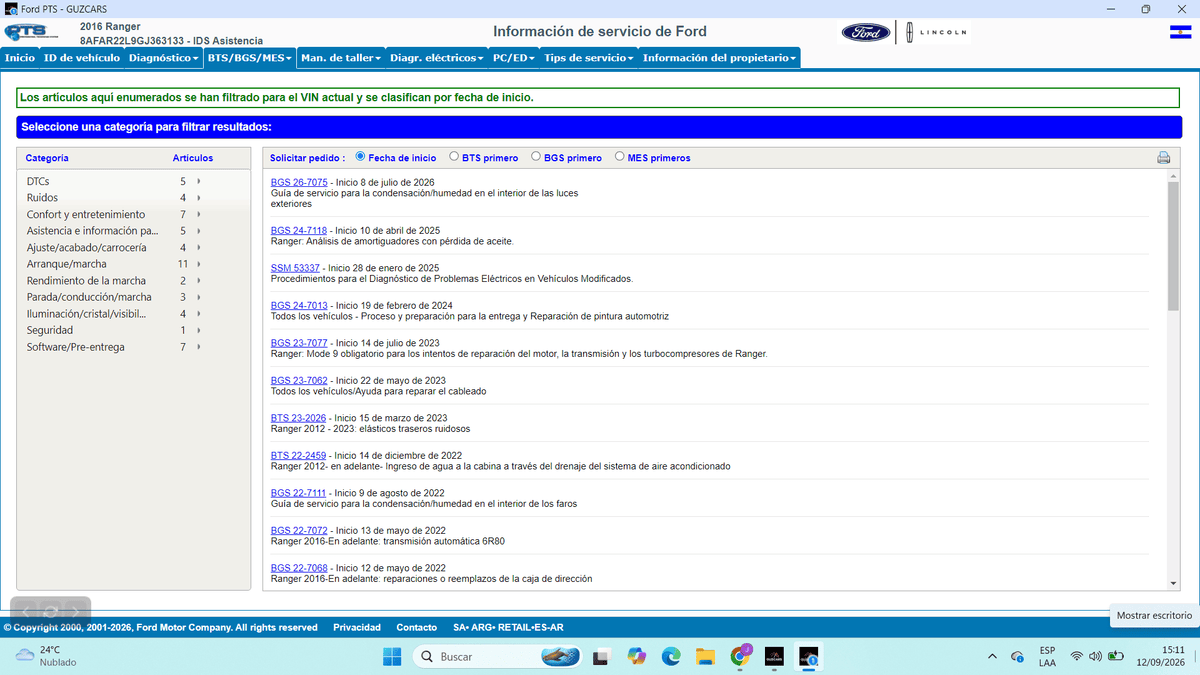The width and height of the screenshot is (1200, 675).
Task: Open network and volume quick settings
Action: [1097, 656]
